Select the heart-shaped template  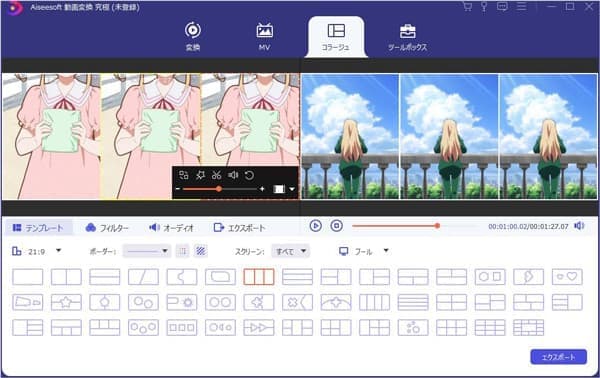pyautogui.click(x=567, y=277)
